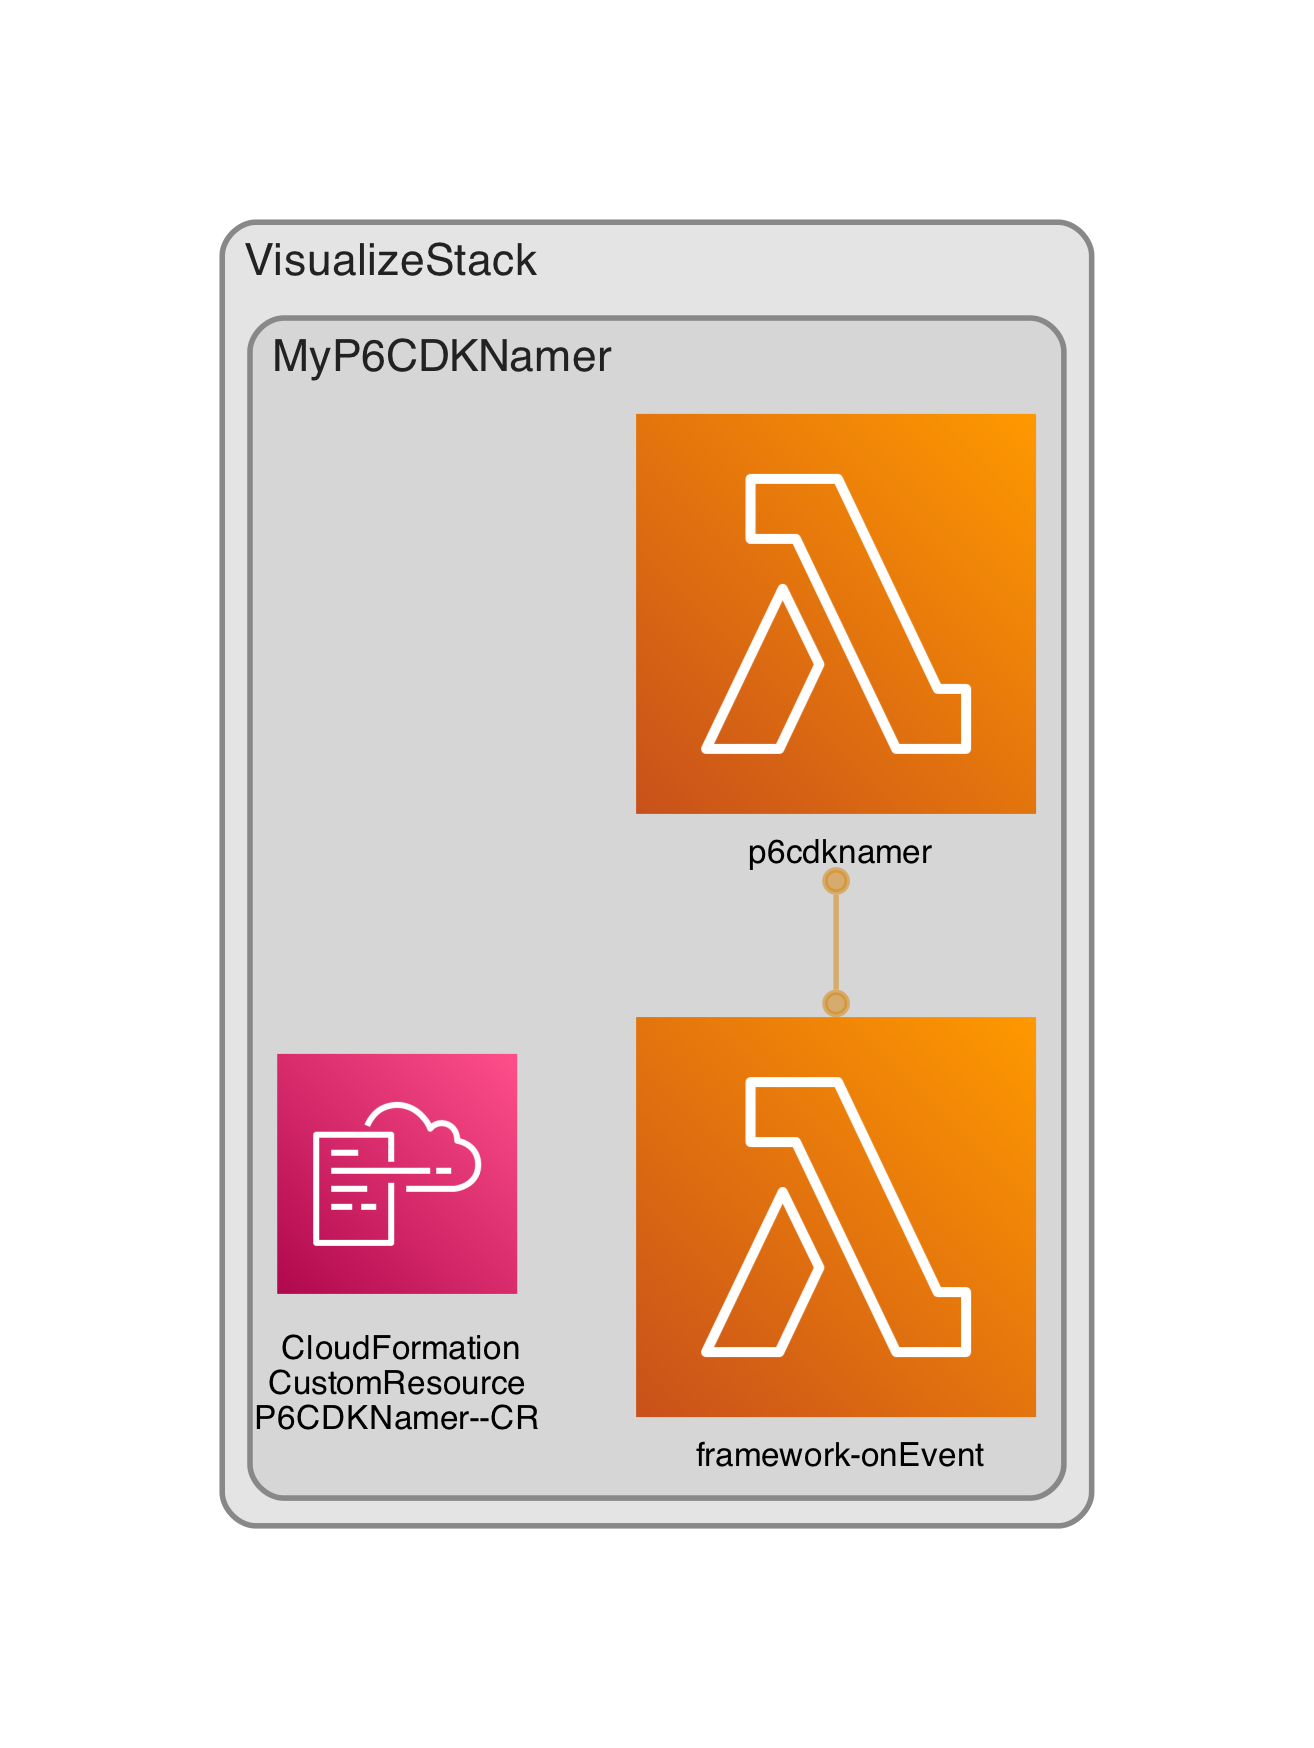Viewport: 1314px width, 1748px height.
Task: Click the framework-onEvent text label
Action: pos(840,1454)
